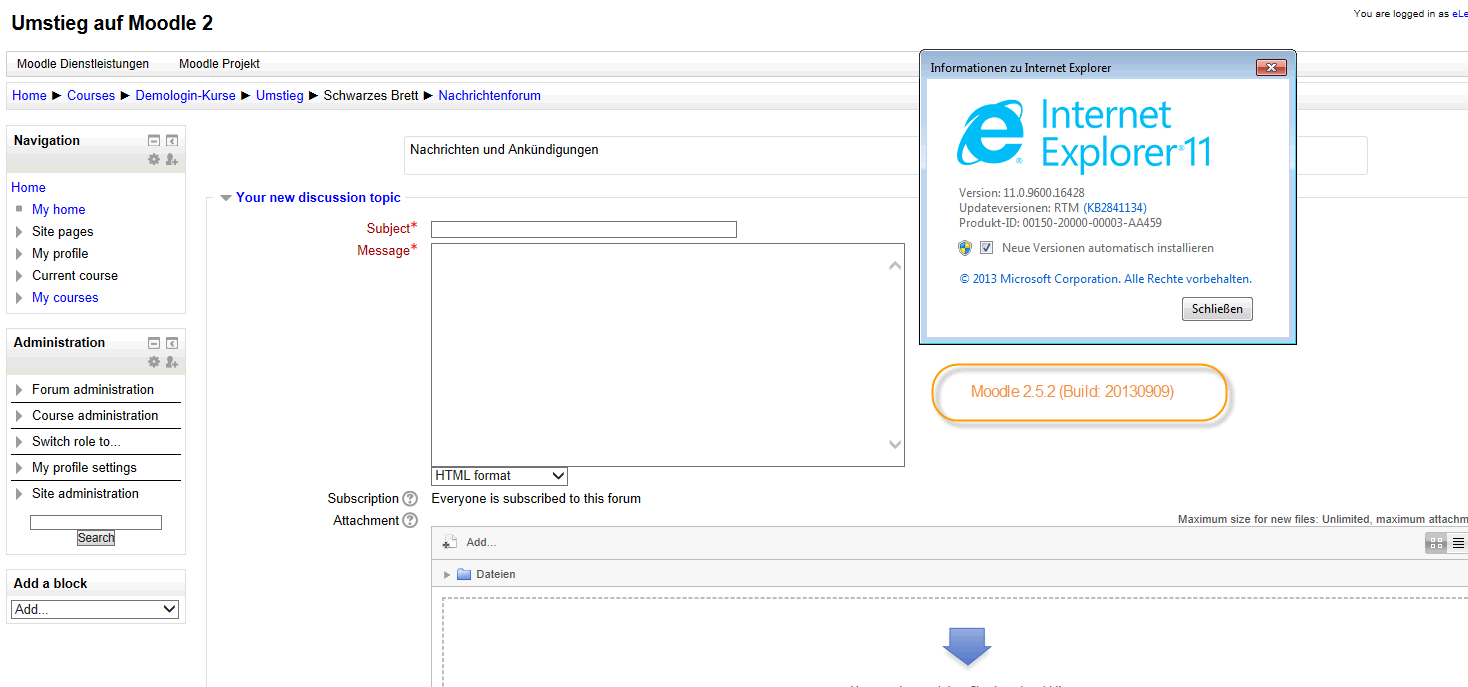1468x687 pixels.
Task: Expand the Dateien folder tree arrow
Action: click(x=447, y=575)
